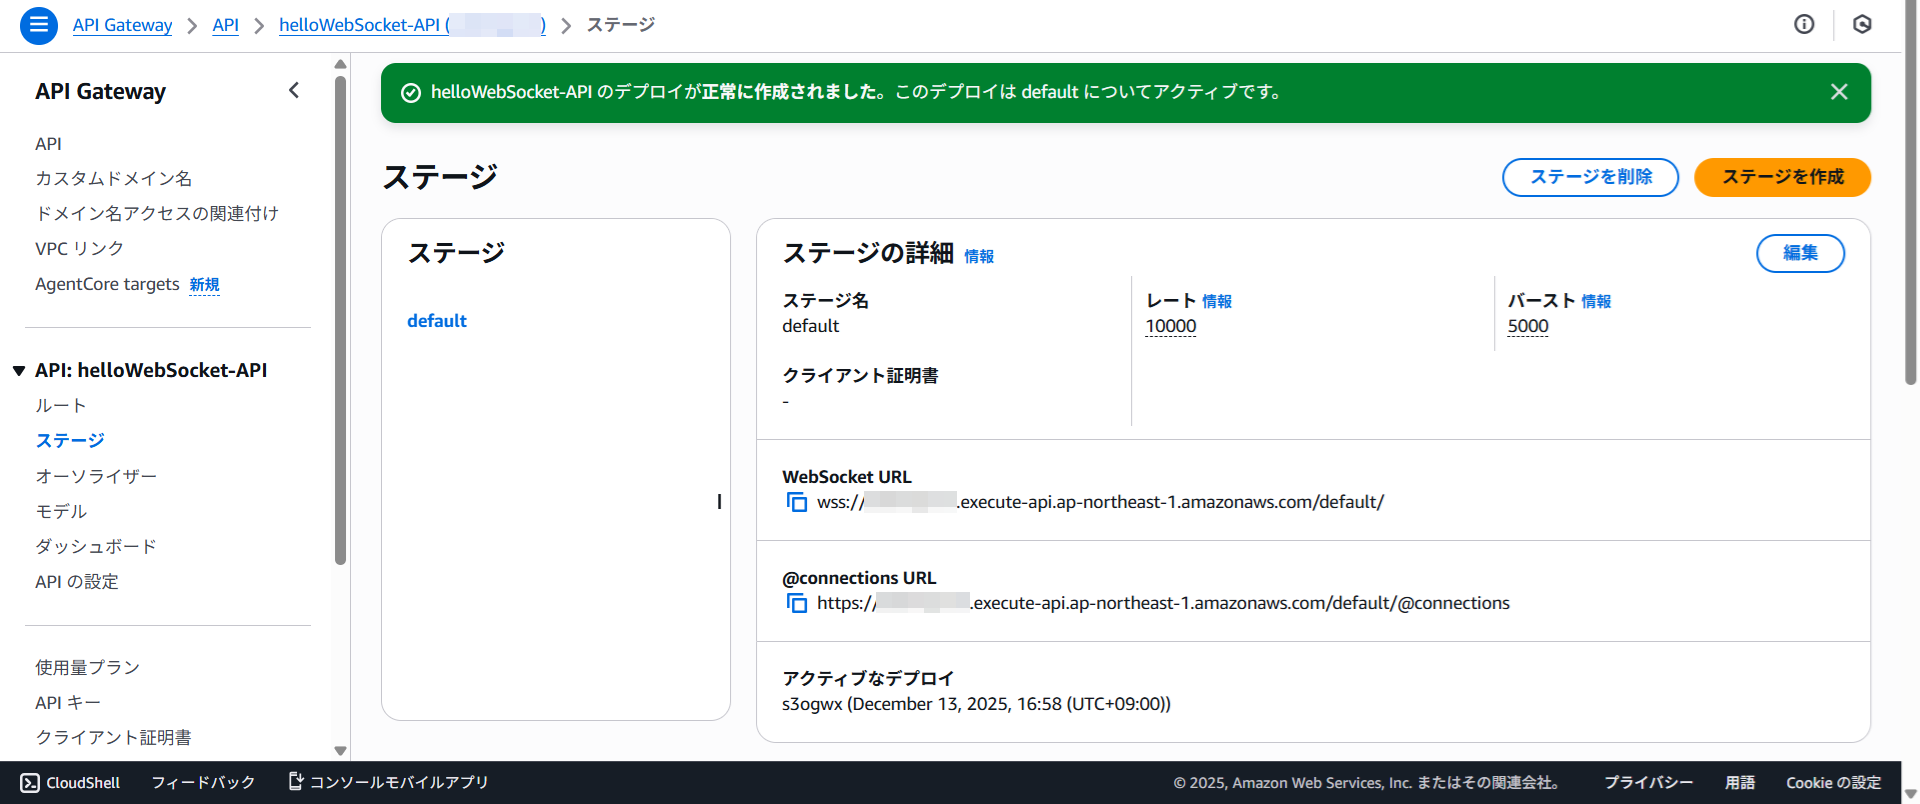Viewport: 1920px width, 804px height.
Task: Click the API Gateway breadcrumb link
Action: (x=122, y=25)
